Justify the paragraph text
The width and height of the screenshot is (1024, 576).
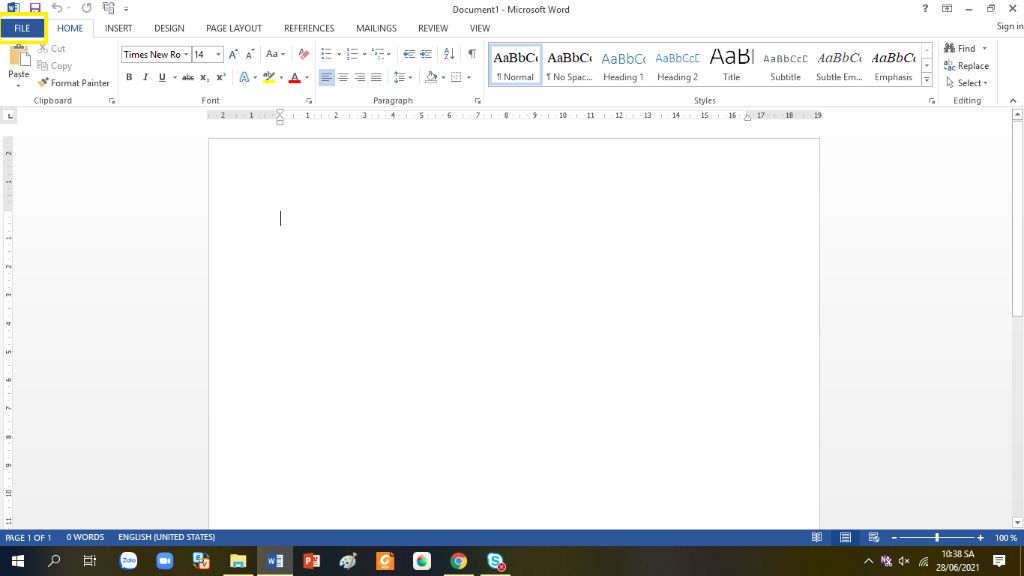tap(376, 77)
